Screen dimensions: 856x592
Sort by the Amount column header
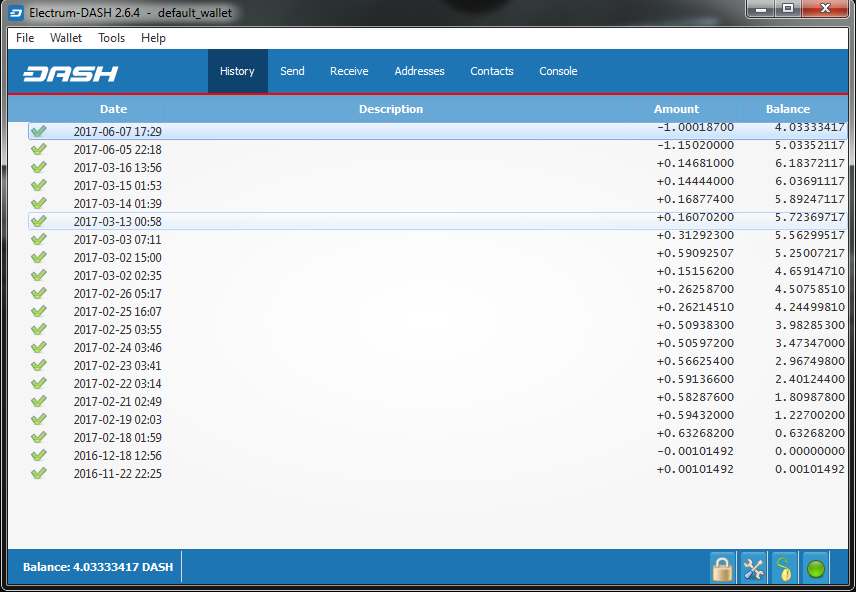click(676, 109)
